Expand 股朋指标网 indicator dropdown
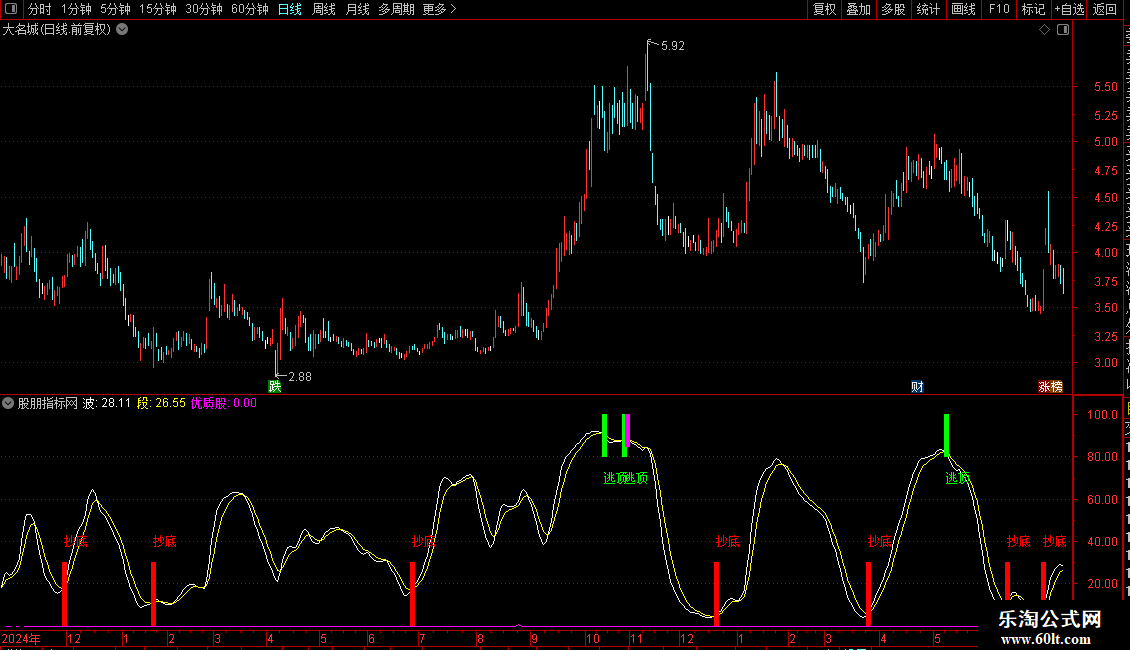Viewport: 1130px width, 650px height. click(x=8, y=403)
